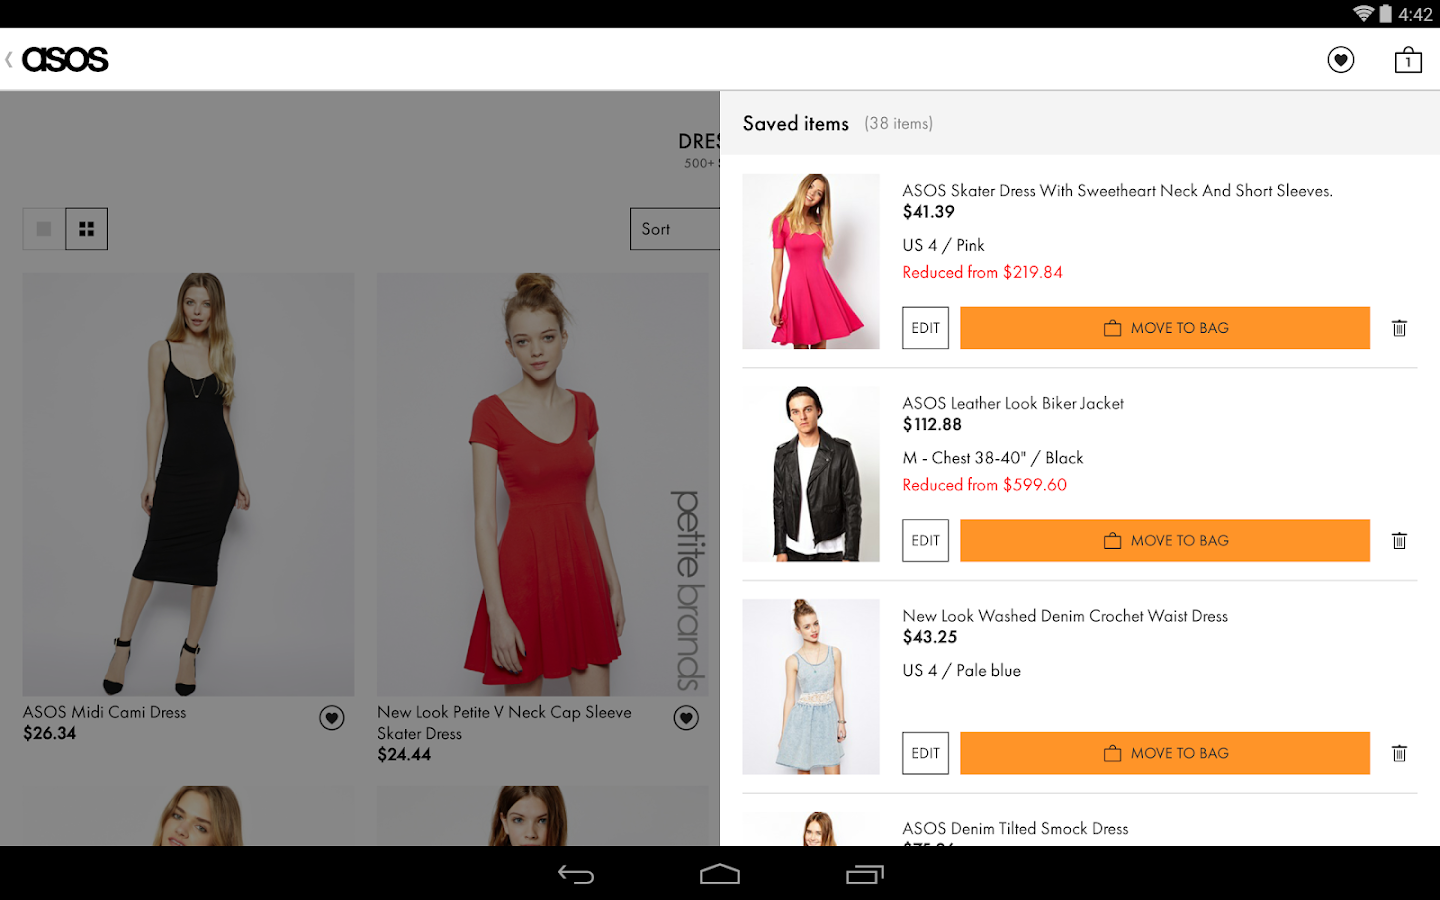Click the 4:42 clock
The width and height of the screenshot is (1440, 900).
(1415, 14)
